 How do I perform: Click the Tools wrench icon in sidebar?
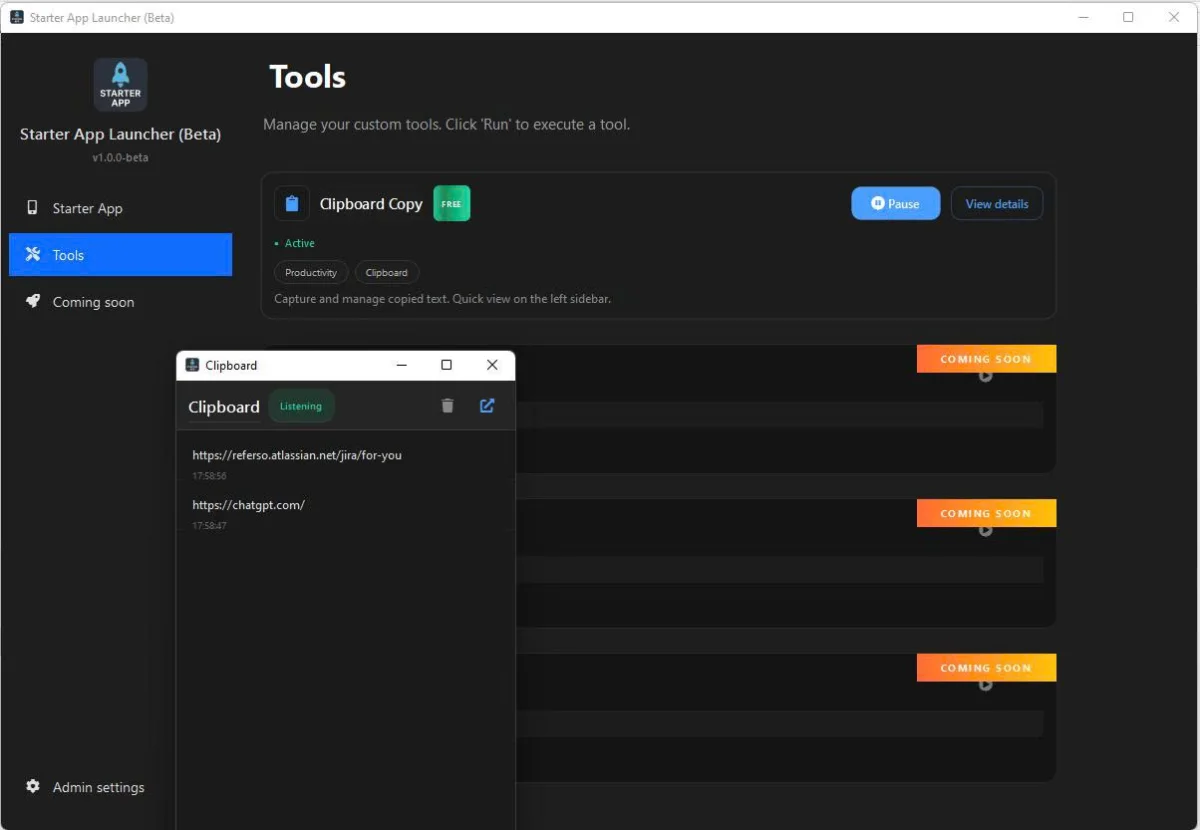click(x=31, y=255)
